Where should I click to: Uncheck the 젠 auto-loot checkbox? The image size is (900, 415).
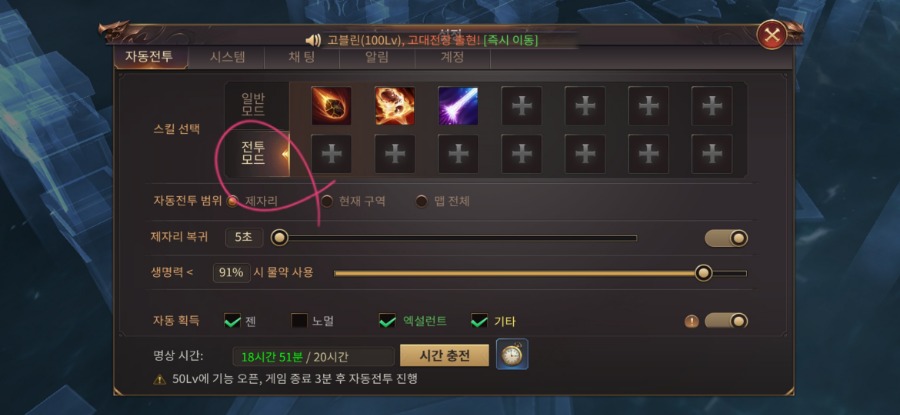232,321
